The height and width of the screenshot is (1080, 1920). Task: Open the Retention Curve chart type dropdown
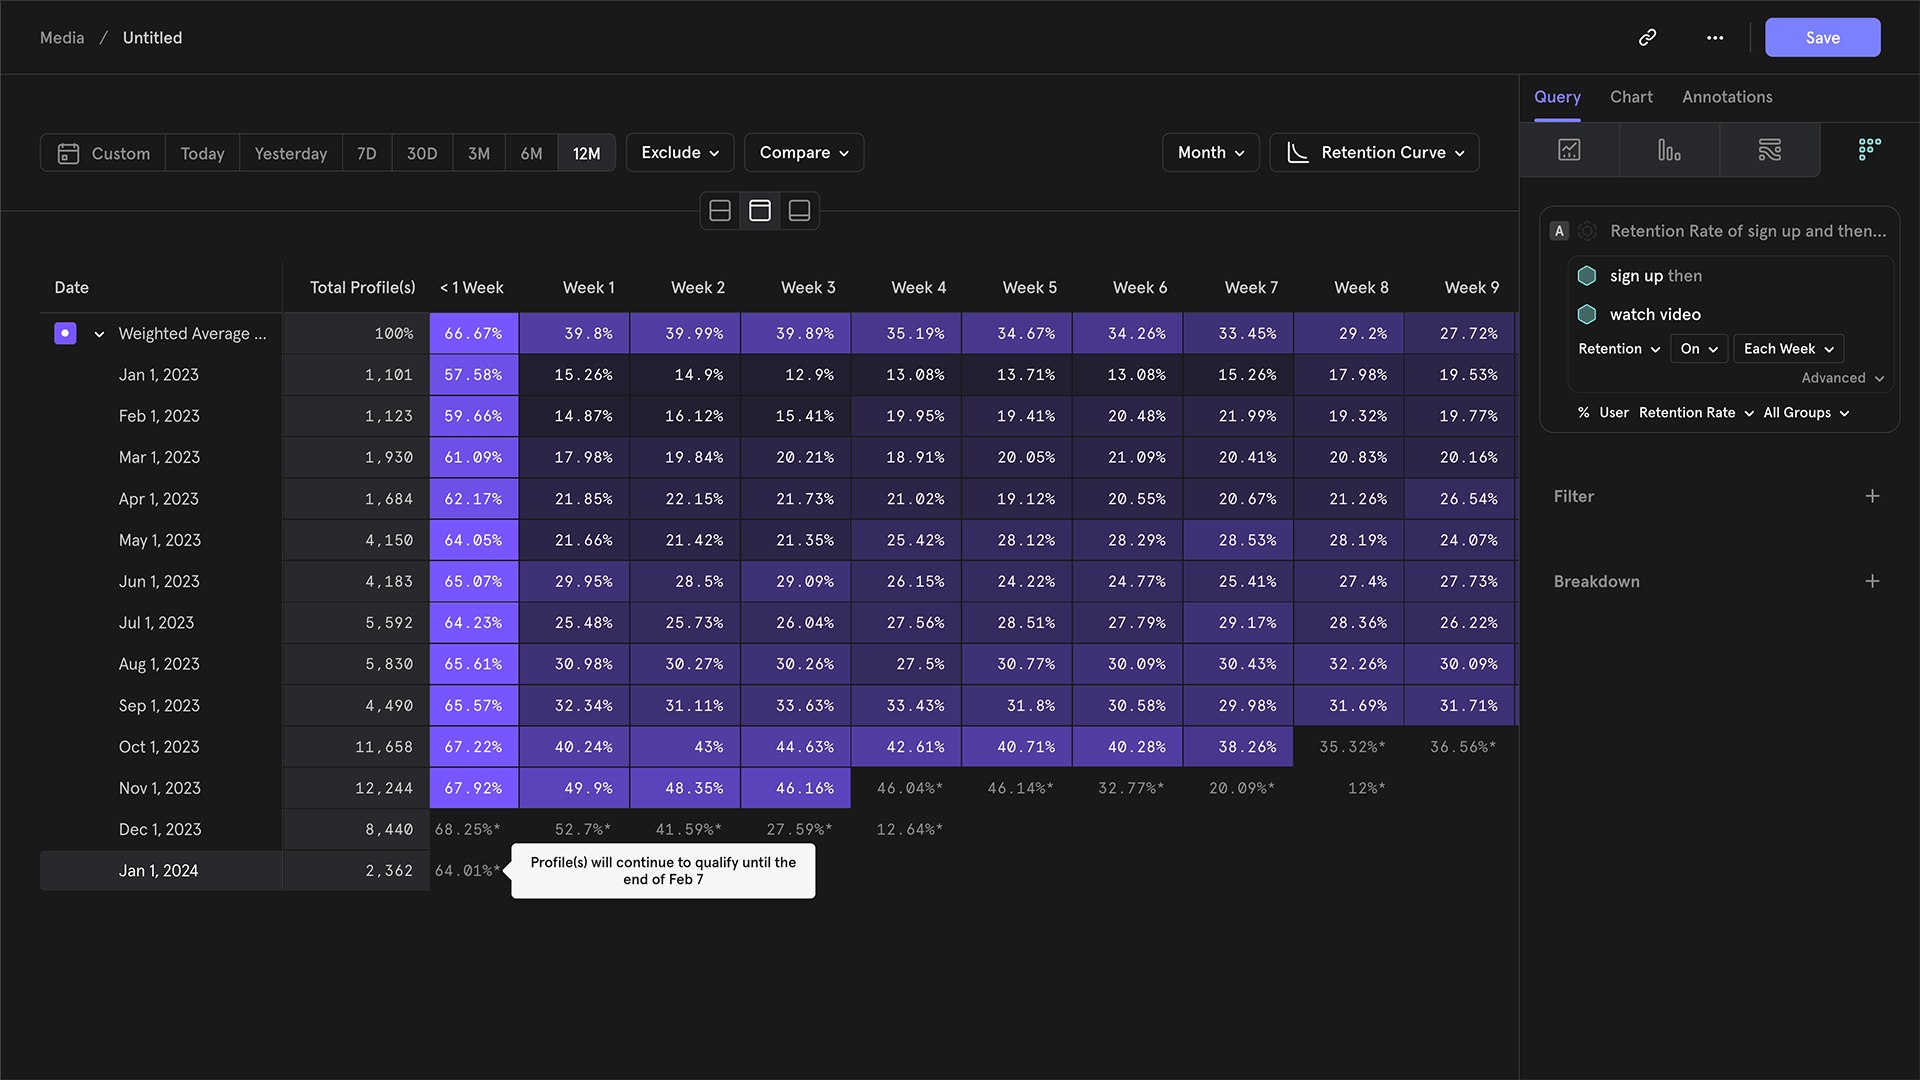[x=1374, y=153]
